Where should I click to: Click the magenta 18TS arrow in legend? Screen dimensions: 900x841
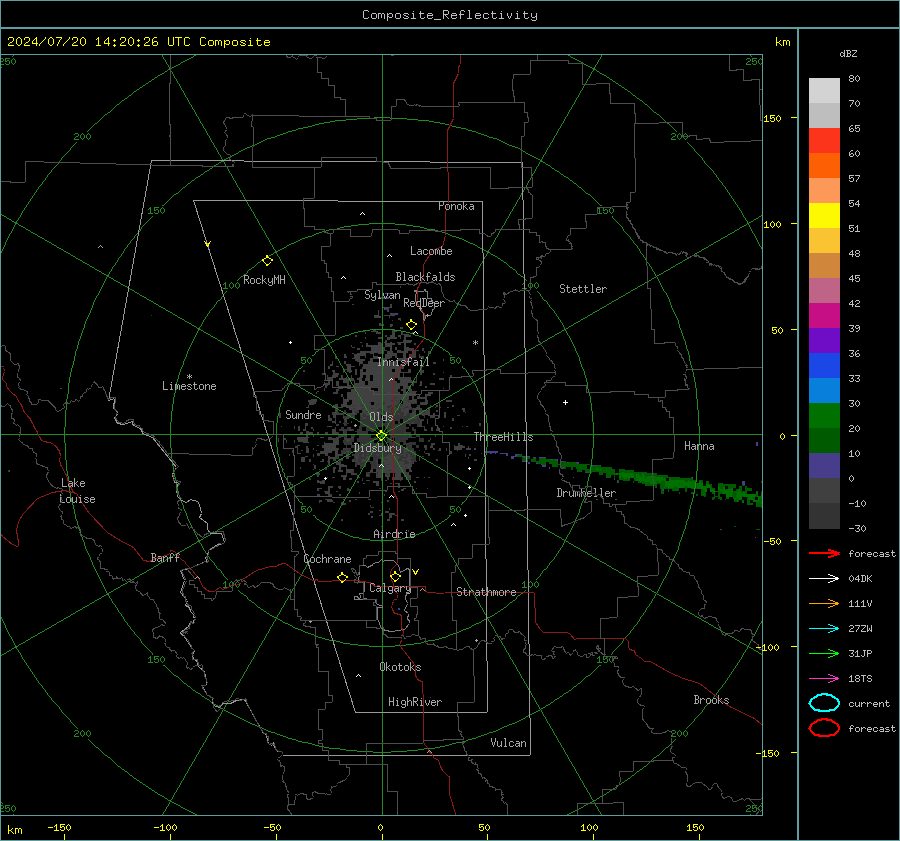click(824, 679)
